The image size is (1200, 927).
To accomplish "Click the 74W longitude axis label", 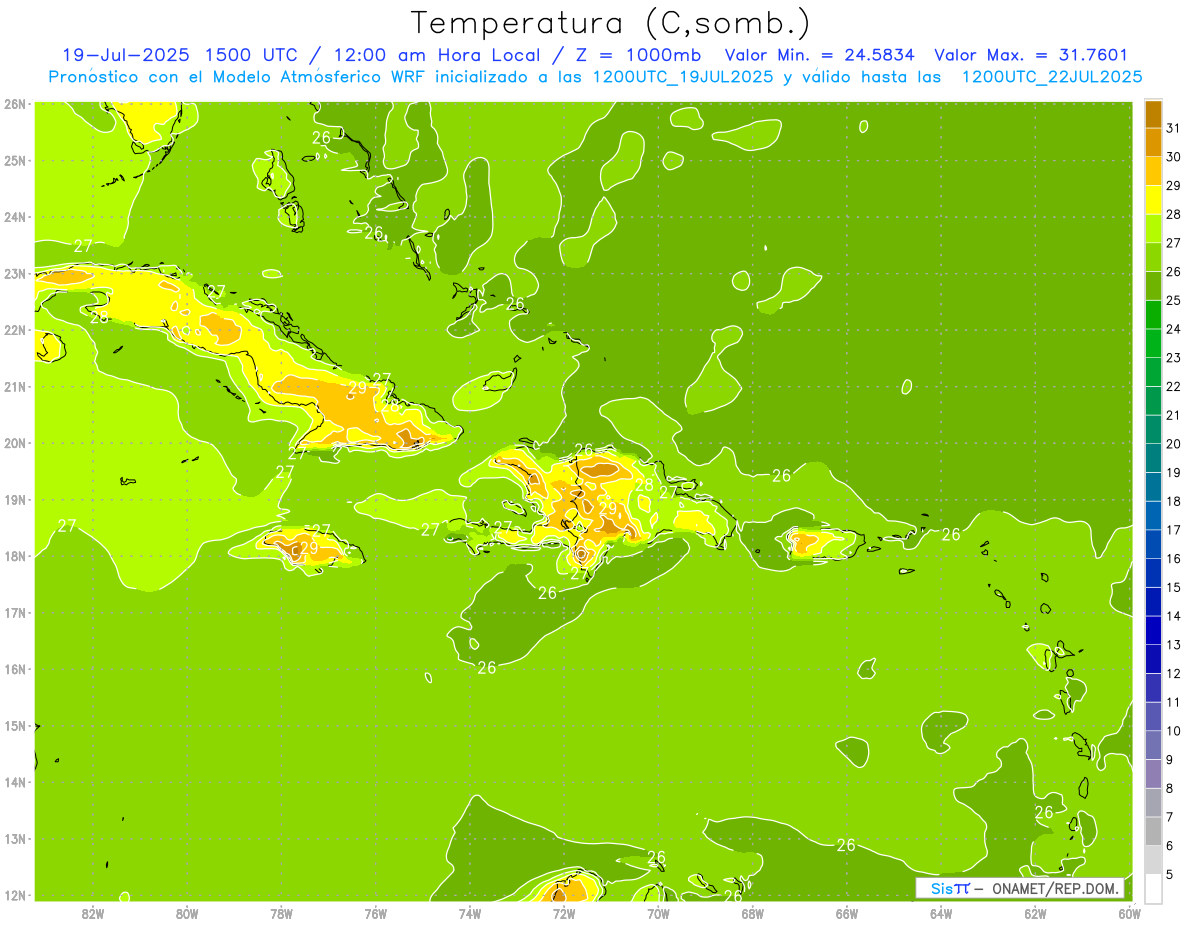I will (x=470, y=913).
